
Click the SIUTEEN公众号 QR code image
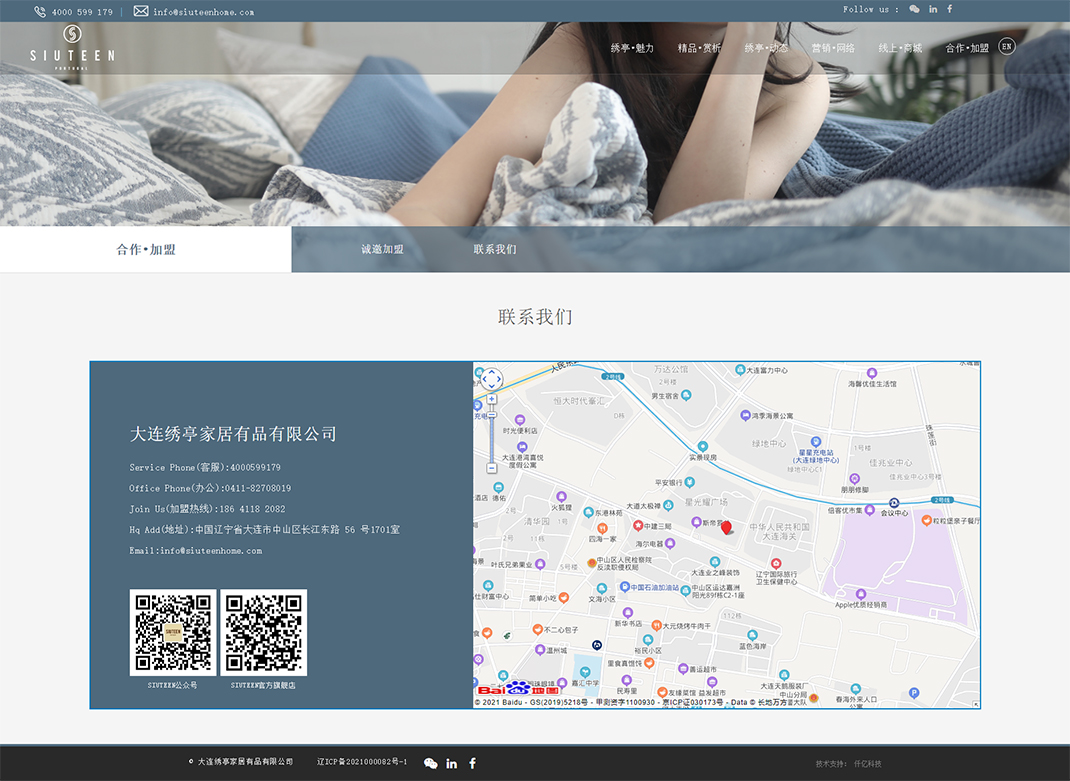[x=173, y=632]
